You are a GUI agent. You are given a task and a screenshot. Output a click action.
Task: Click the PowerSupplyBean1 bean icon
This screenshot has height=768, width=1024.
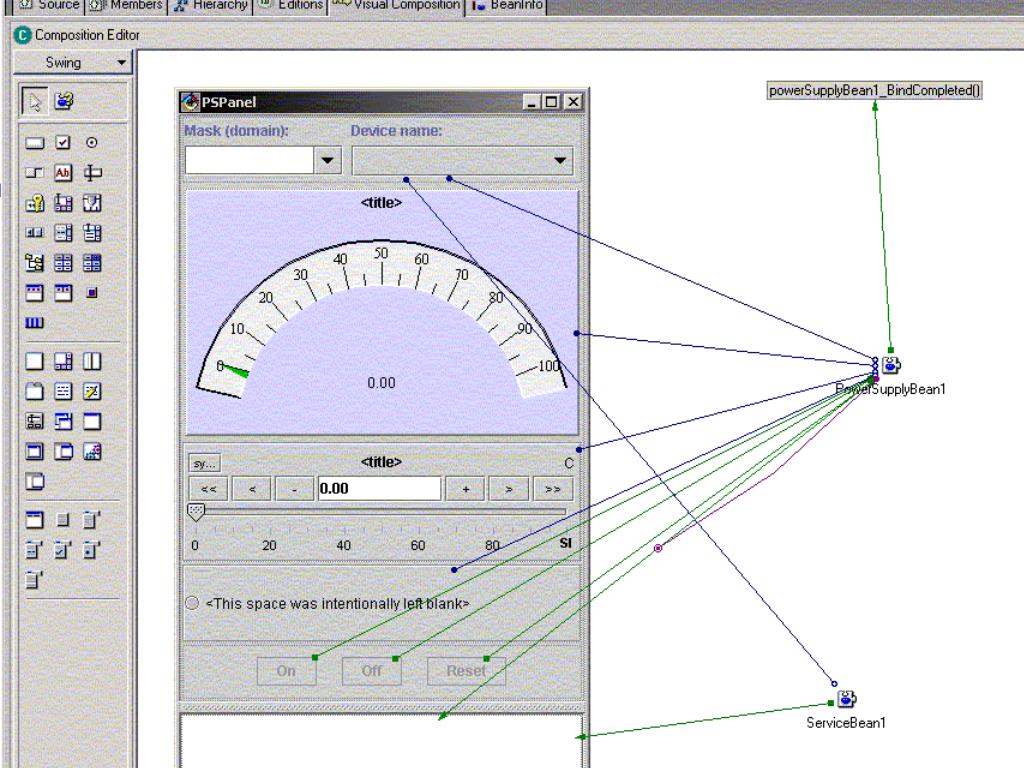point(891,366)
